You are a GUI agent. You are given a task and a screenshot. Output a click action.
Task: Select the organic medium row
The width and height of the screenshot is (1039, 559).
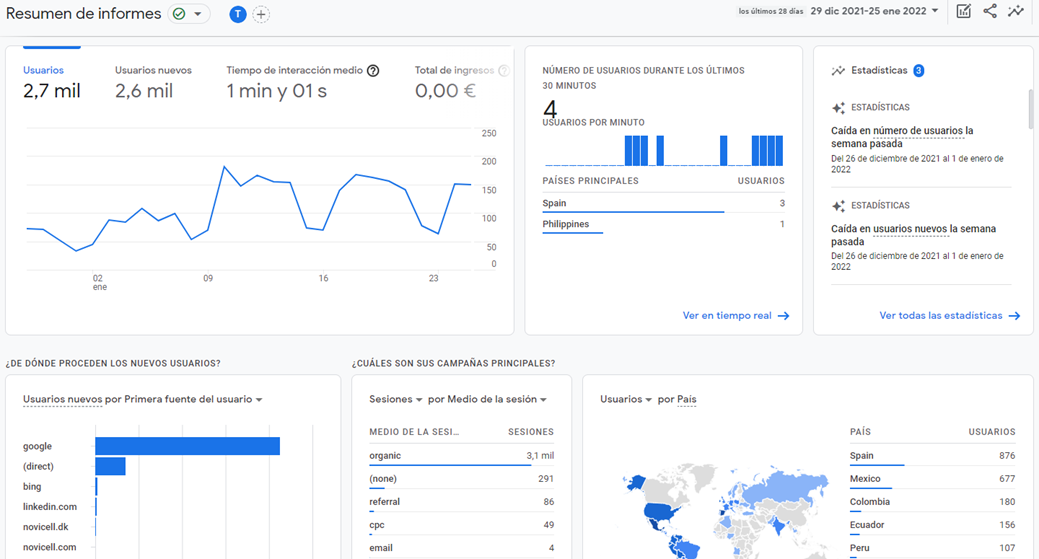click(461, 456)
